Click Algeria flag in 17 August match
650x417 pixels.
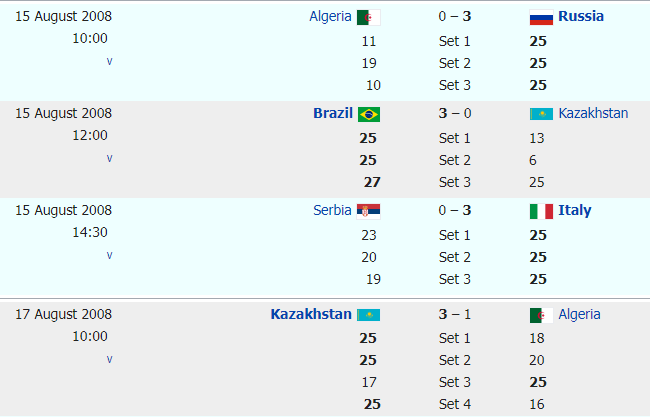click(x=541, y=315)
